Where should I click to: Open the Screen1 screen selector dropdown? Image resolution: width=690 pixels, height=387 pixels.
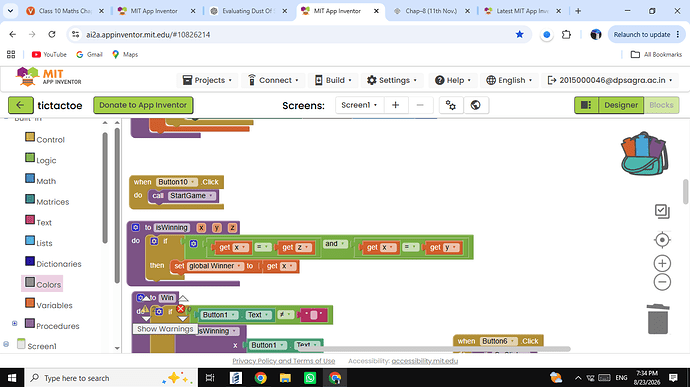pos(359,105)
